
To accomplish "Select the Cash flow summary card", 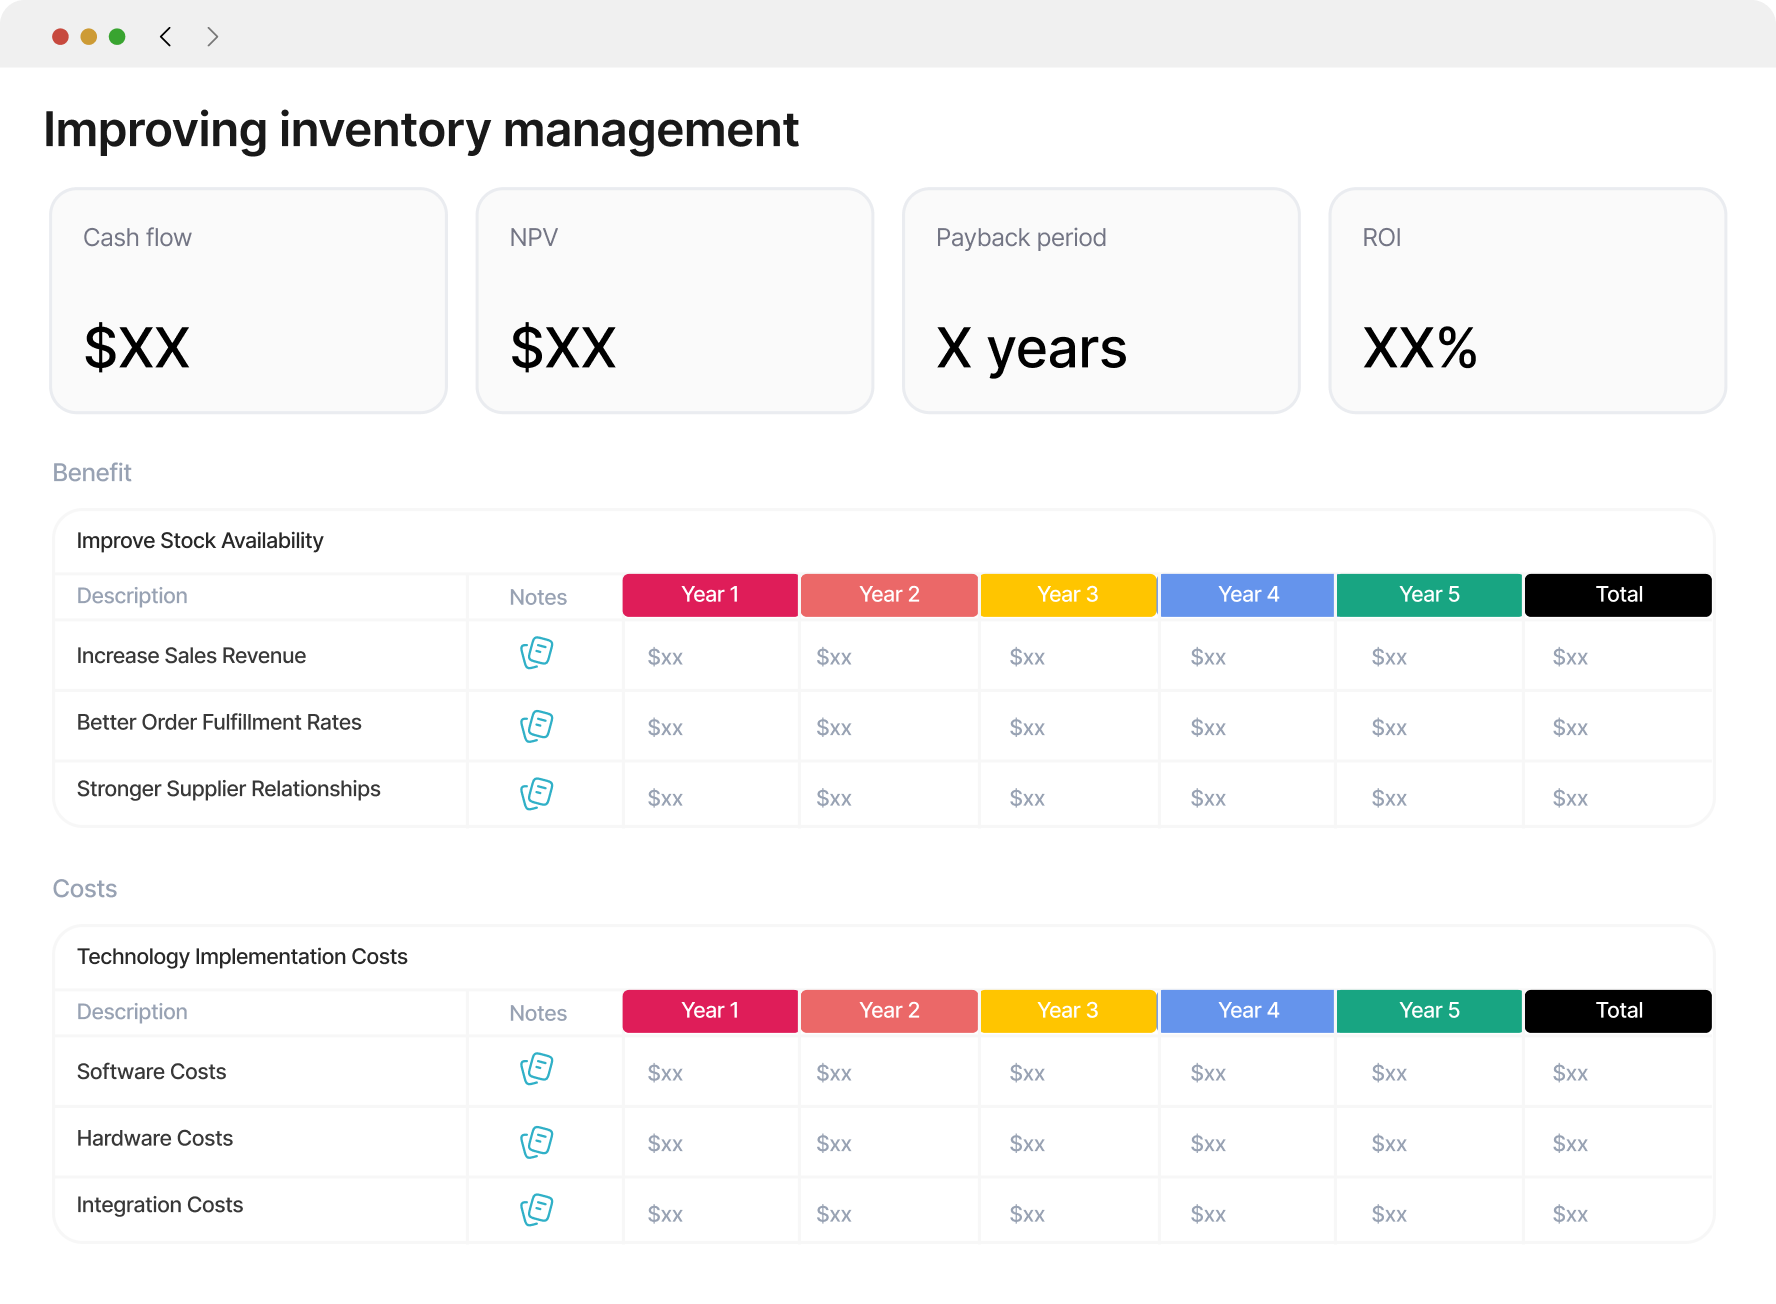I will click(x=248, y=301).
